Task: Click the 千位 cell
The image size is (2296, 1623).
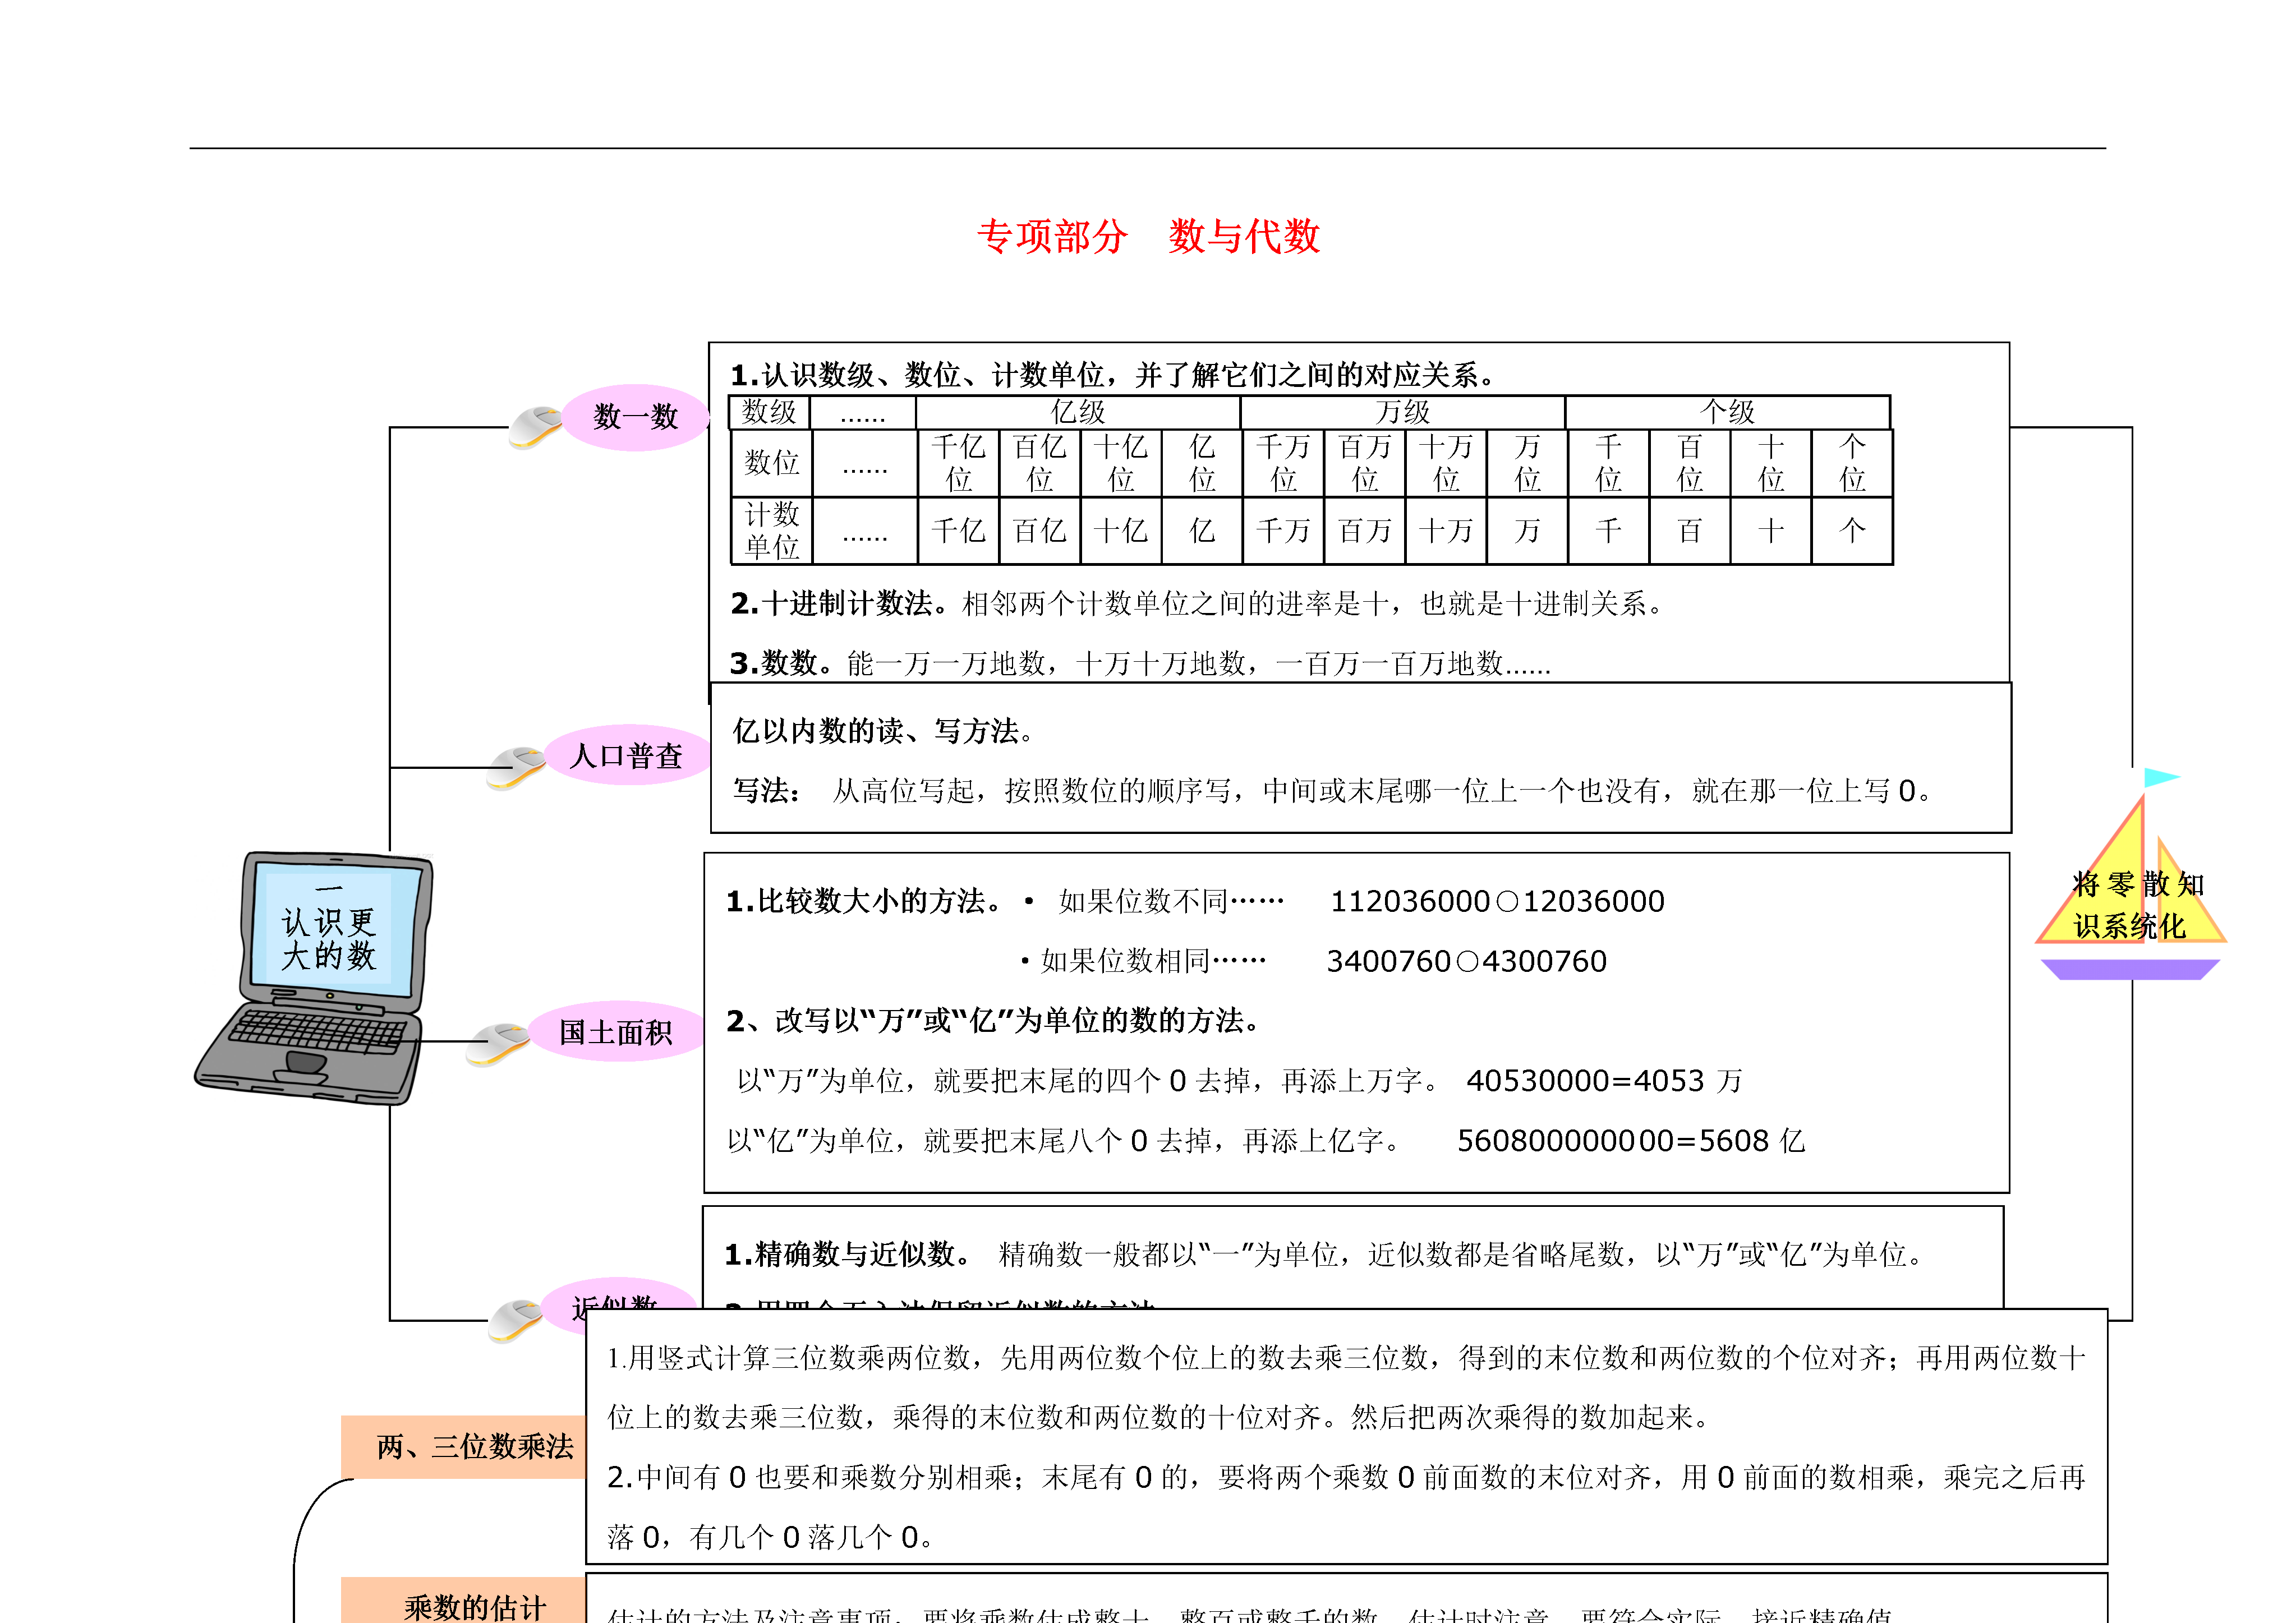Action: coord(1609,463)
